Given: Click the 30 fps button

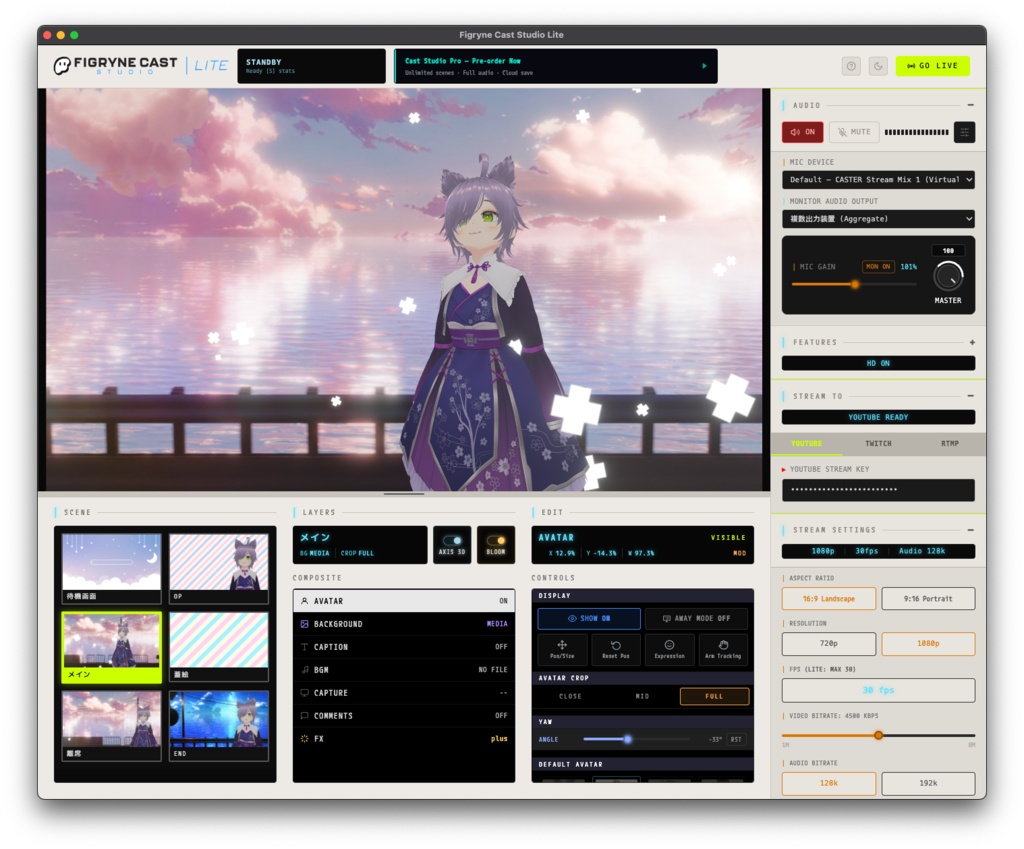Looking at the screenshot, I should pyautogui.click(x=878, y=690).
